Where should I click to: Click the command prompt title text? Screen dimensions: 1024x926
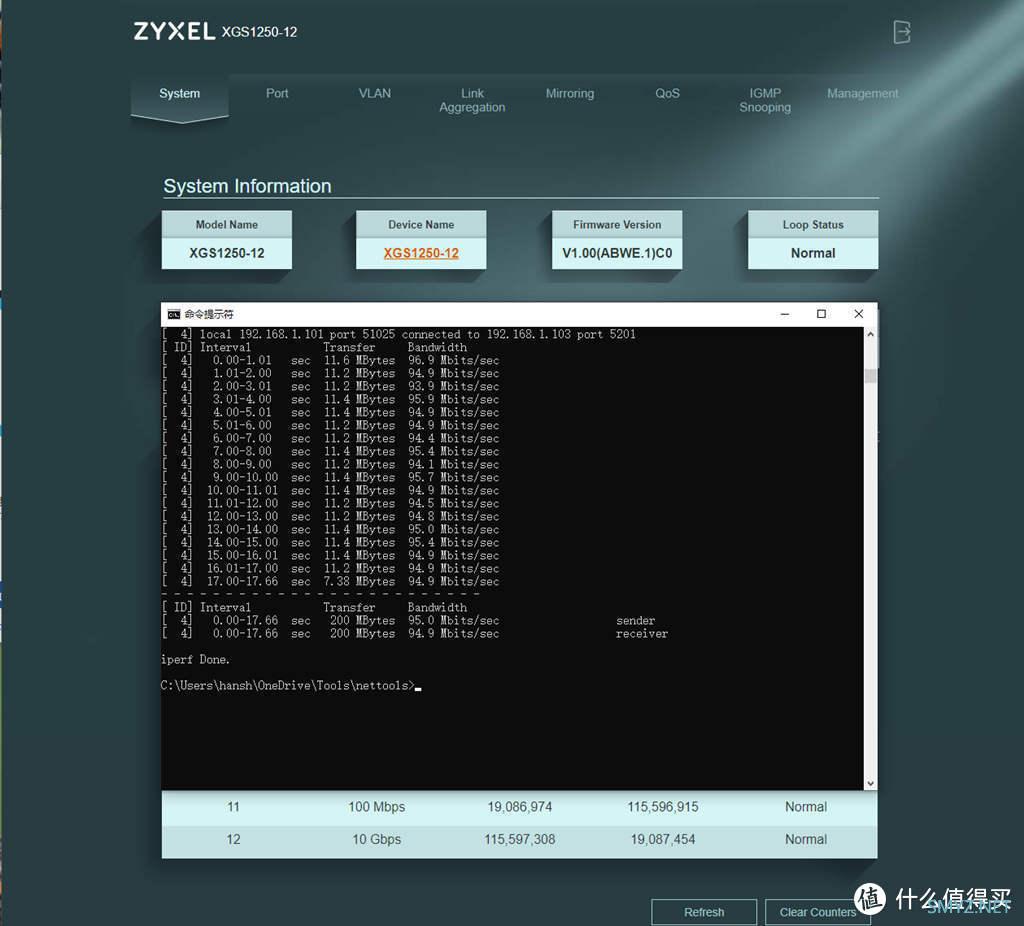pos(209,314)
